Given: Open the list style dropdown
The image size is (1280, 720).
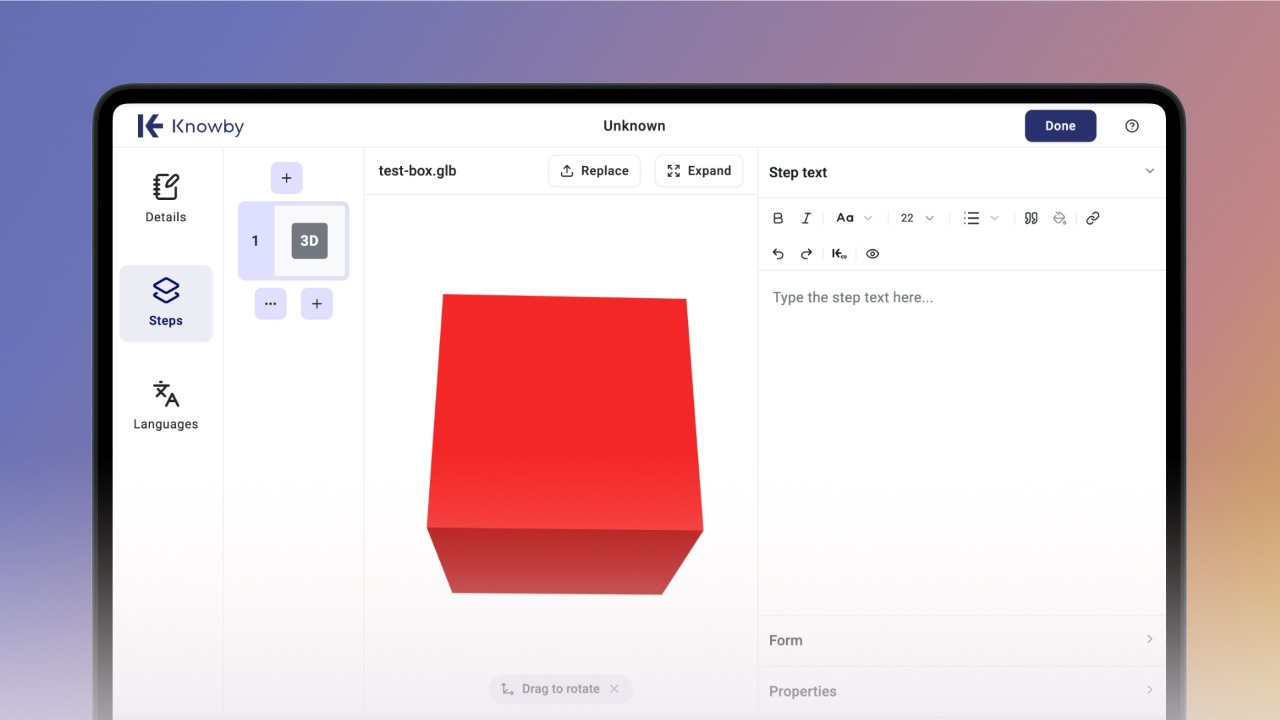Looking at the screenshot, I should coord(981,218).
